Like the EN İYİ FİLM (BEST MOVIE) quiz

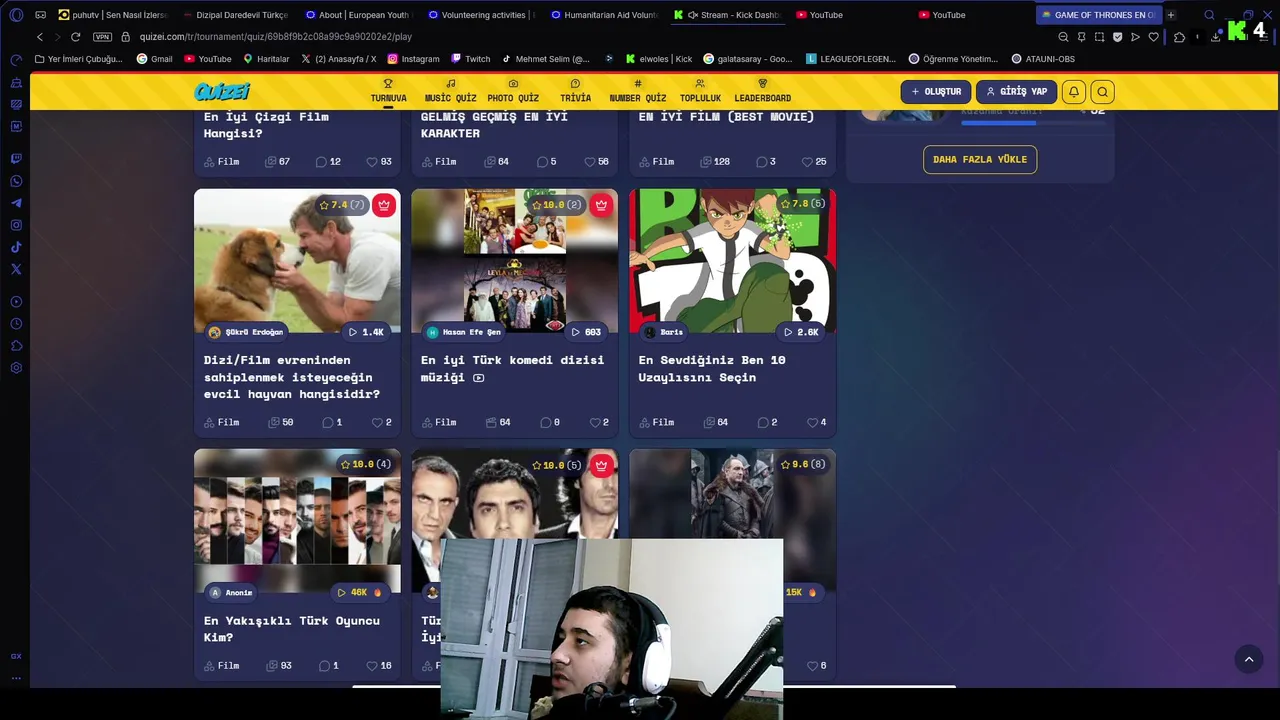point(814,161)
